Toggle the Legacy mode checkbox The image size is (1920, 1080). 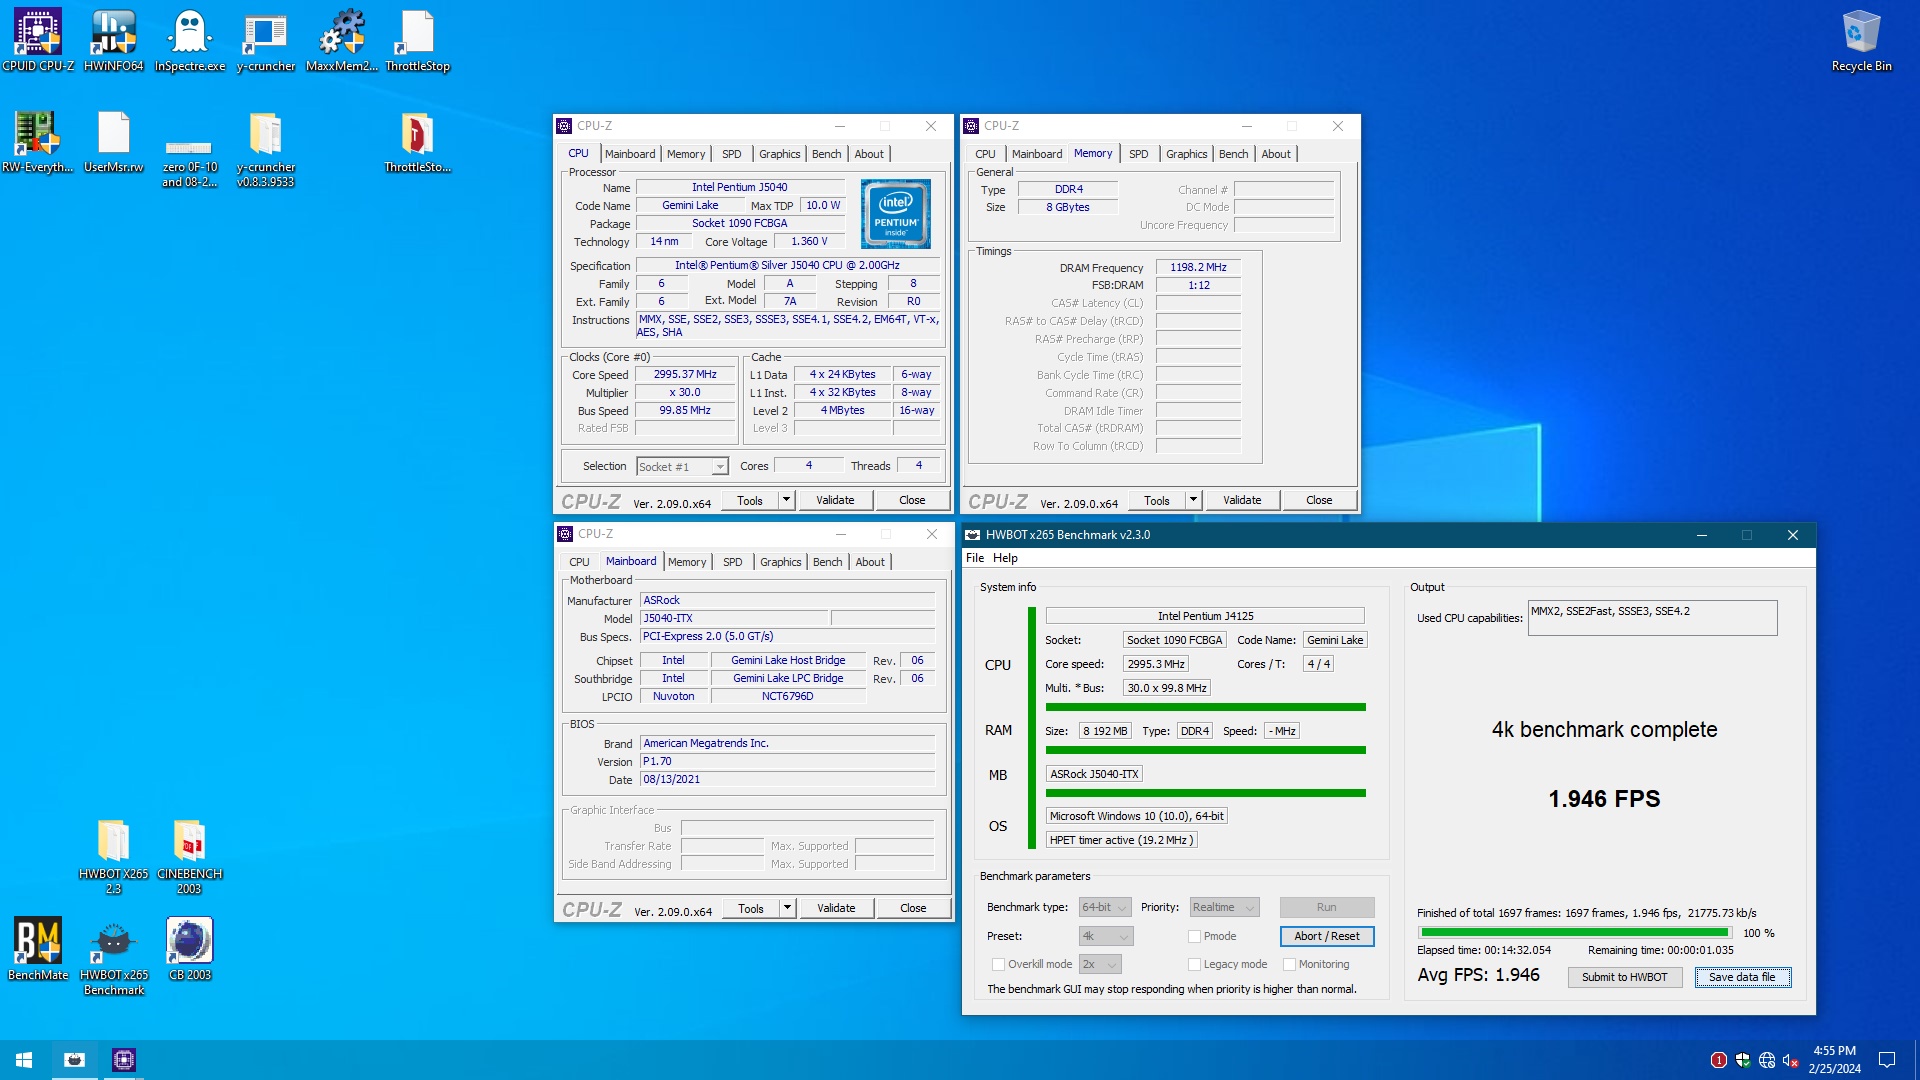click(x=1194, y=964)
